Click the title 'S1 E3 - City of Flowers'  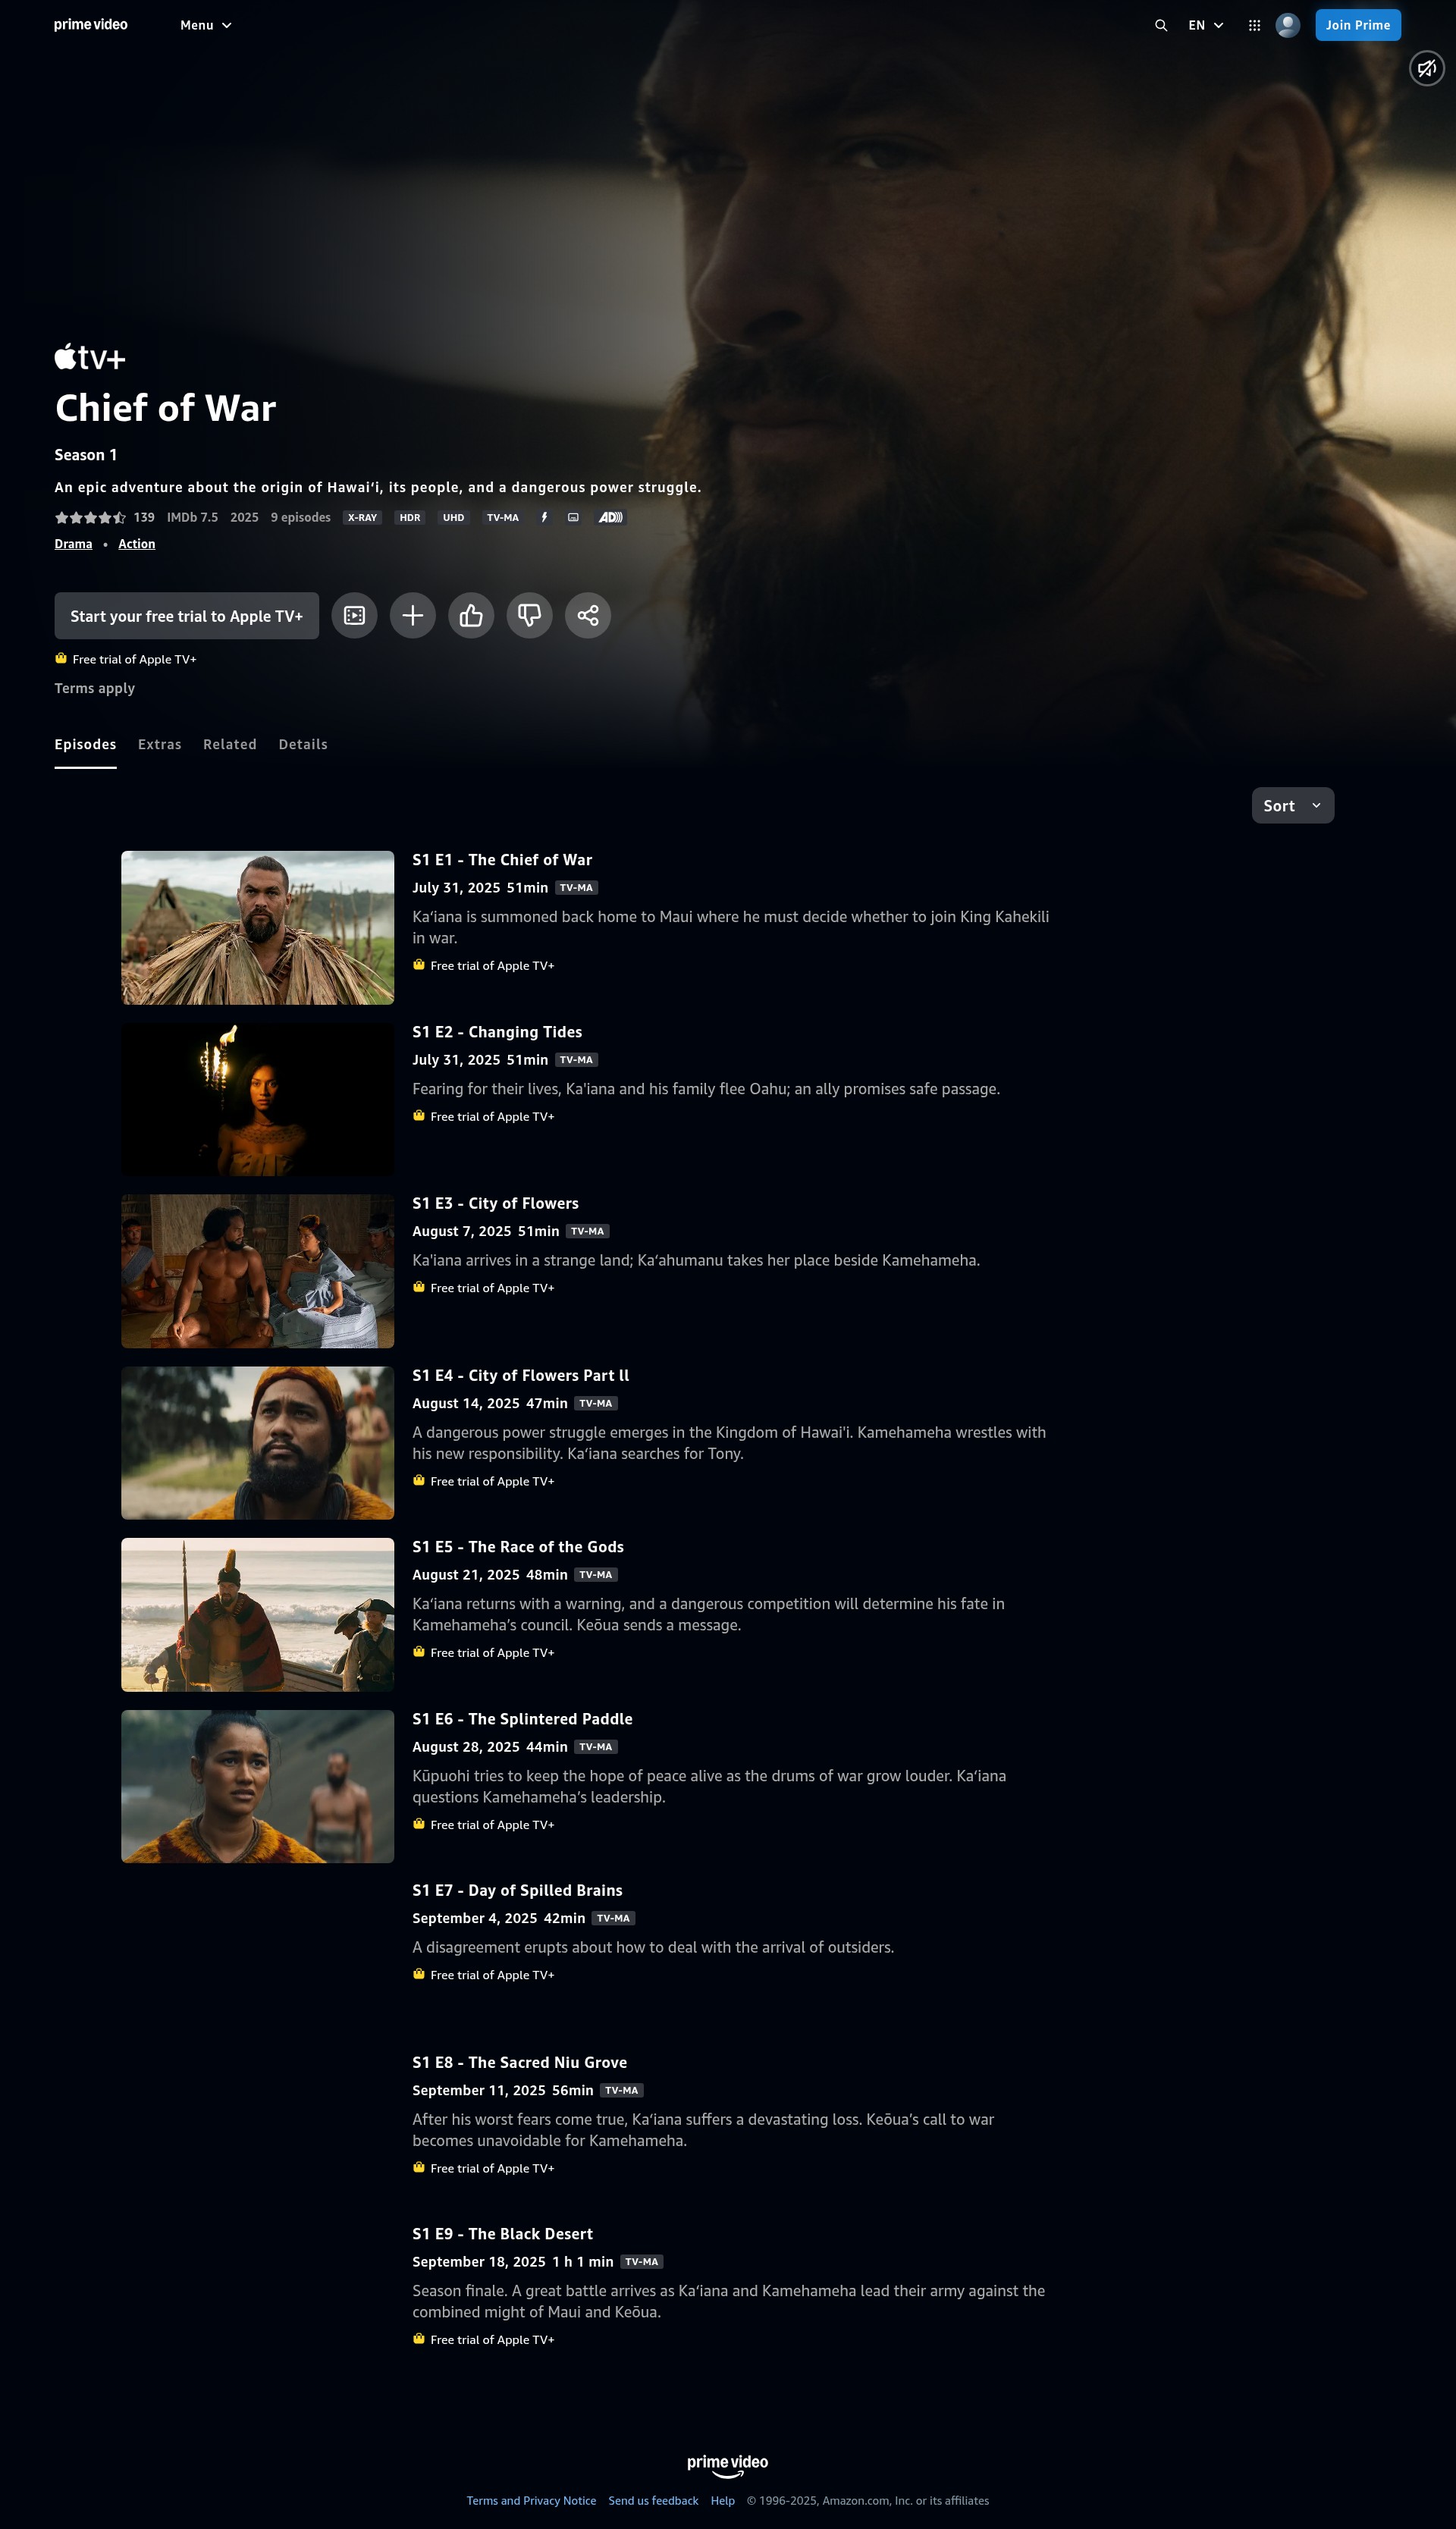click(x=496, y=1203)
